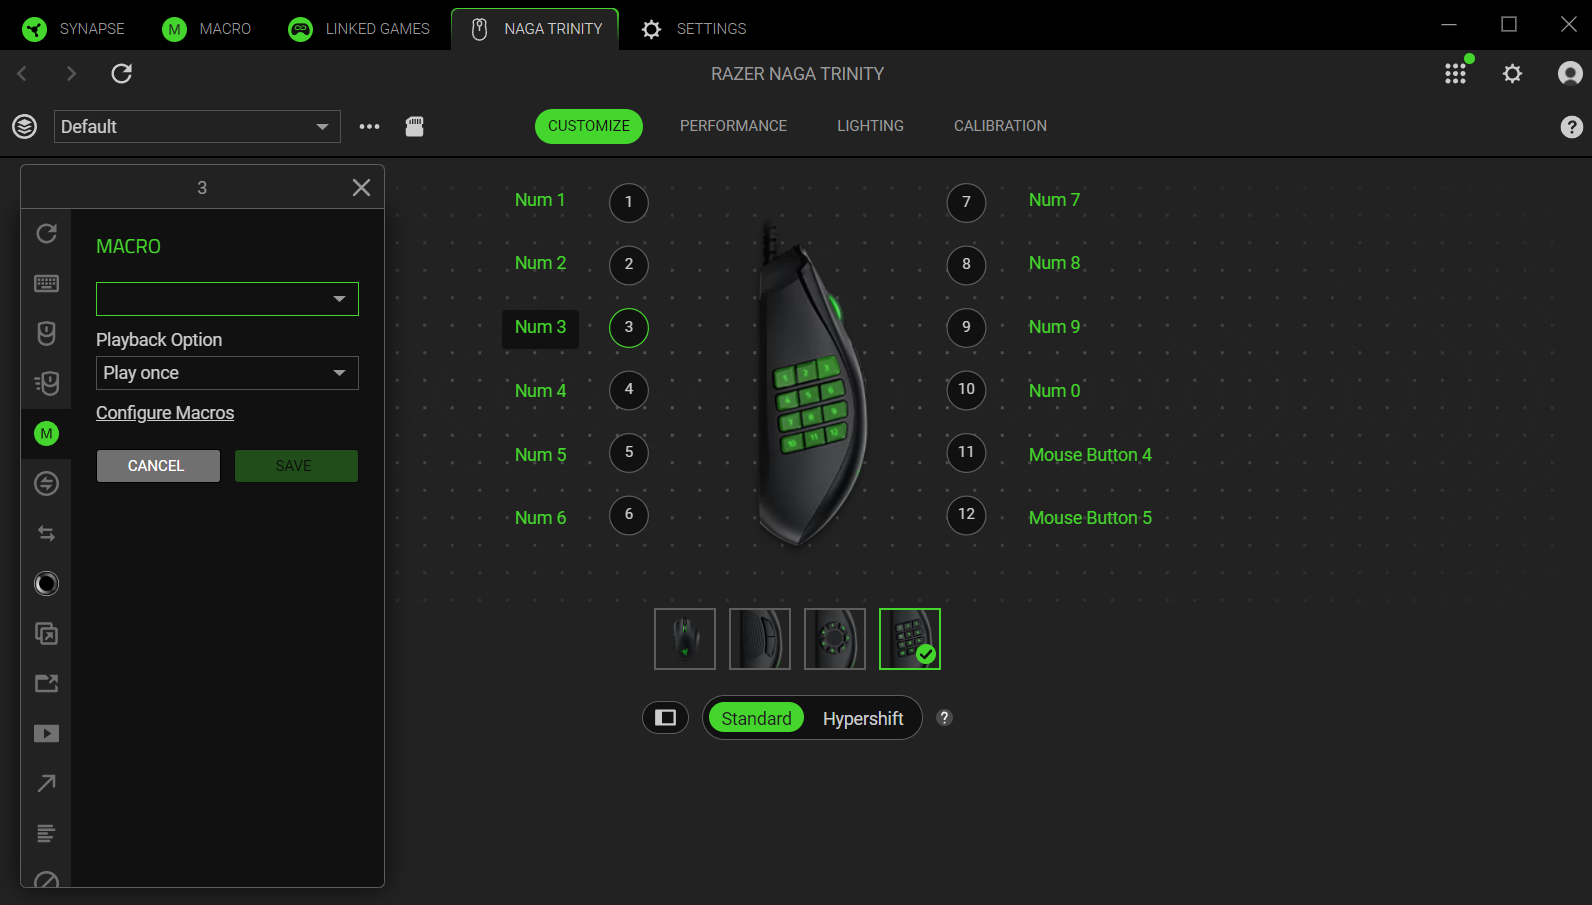The image size is (1592, 905).
Task: Select the Macro sidebar icon
Action: coord(46,434)
